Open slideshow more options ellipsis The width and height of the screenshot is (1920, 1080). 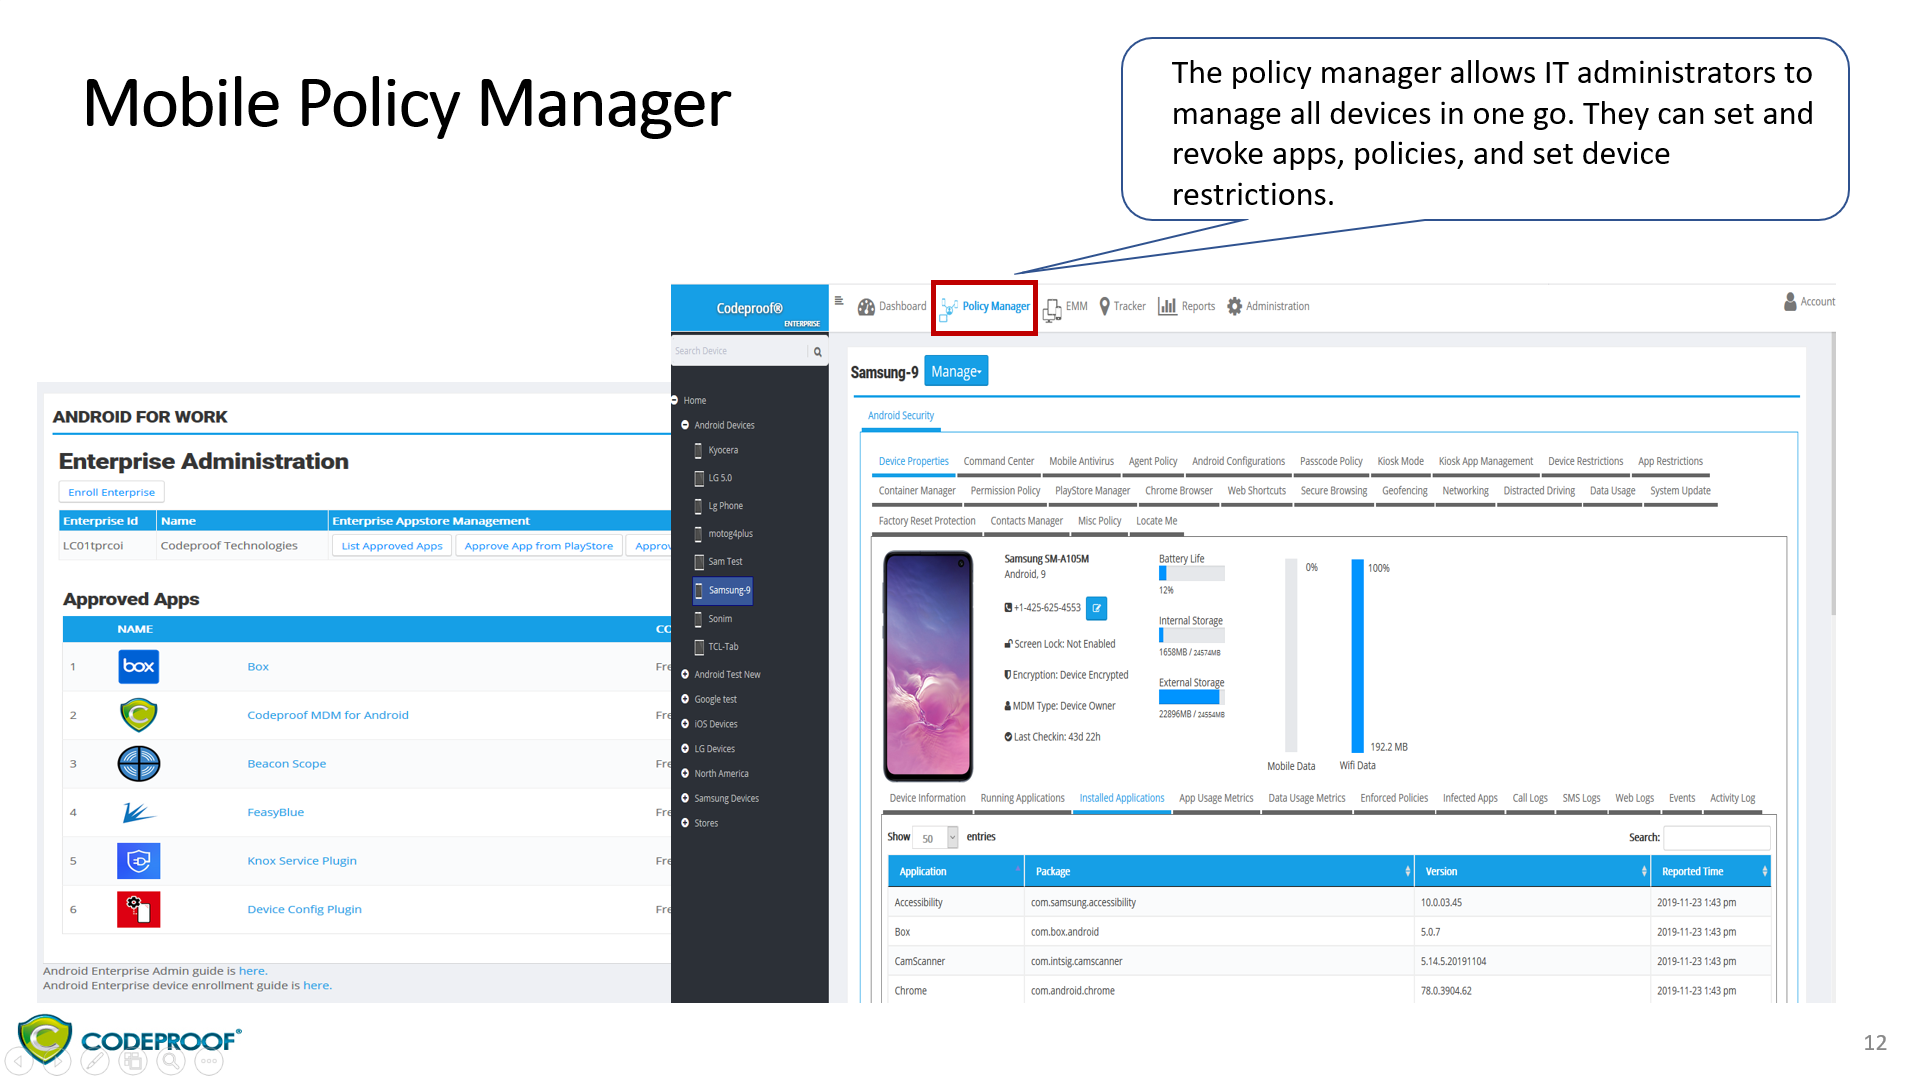[209, 1063]
